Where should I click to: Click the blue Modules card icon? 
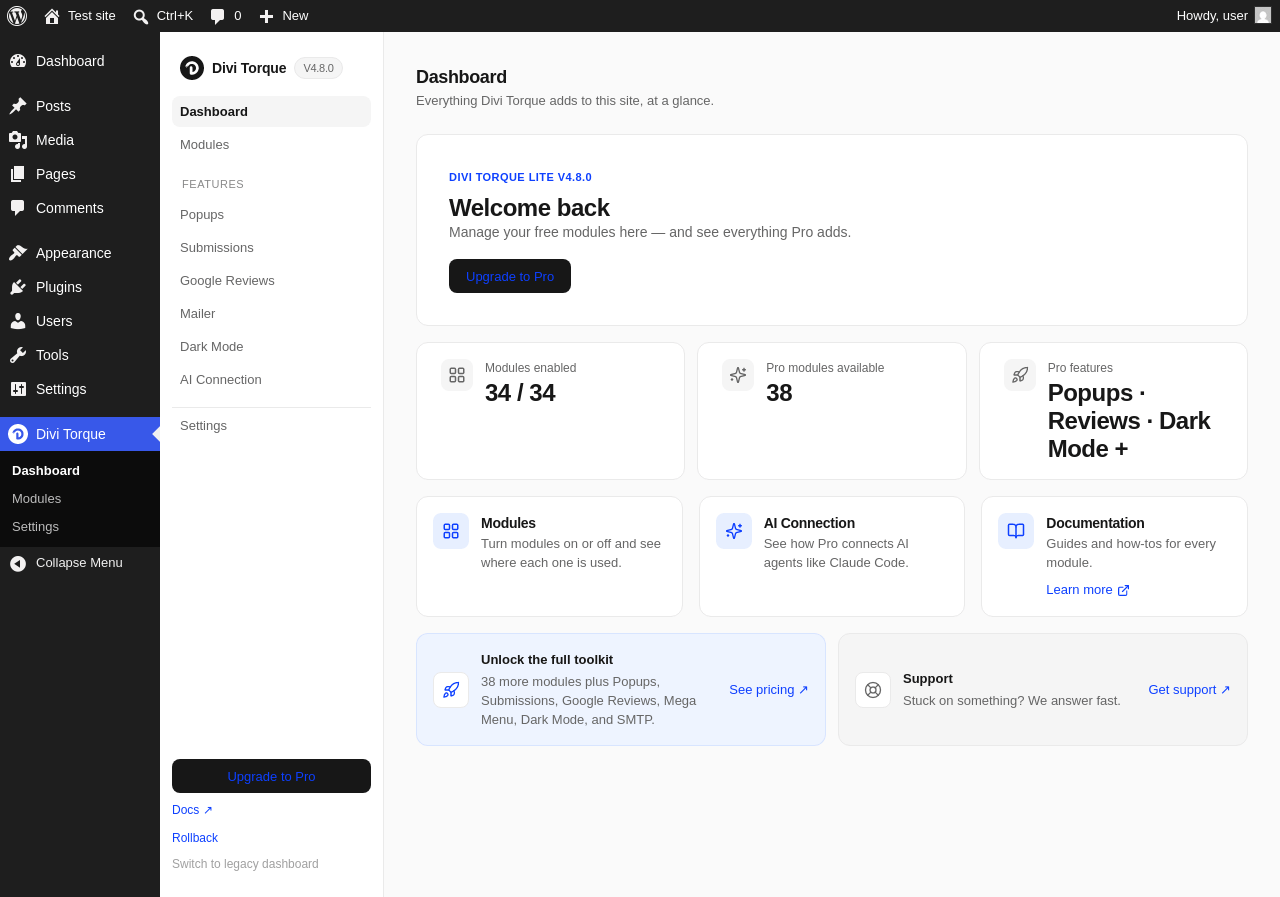click(451, 531)
